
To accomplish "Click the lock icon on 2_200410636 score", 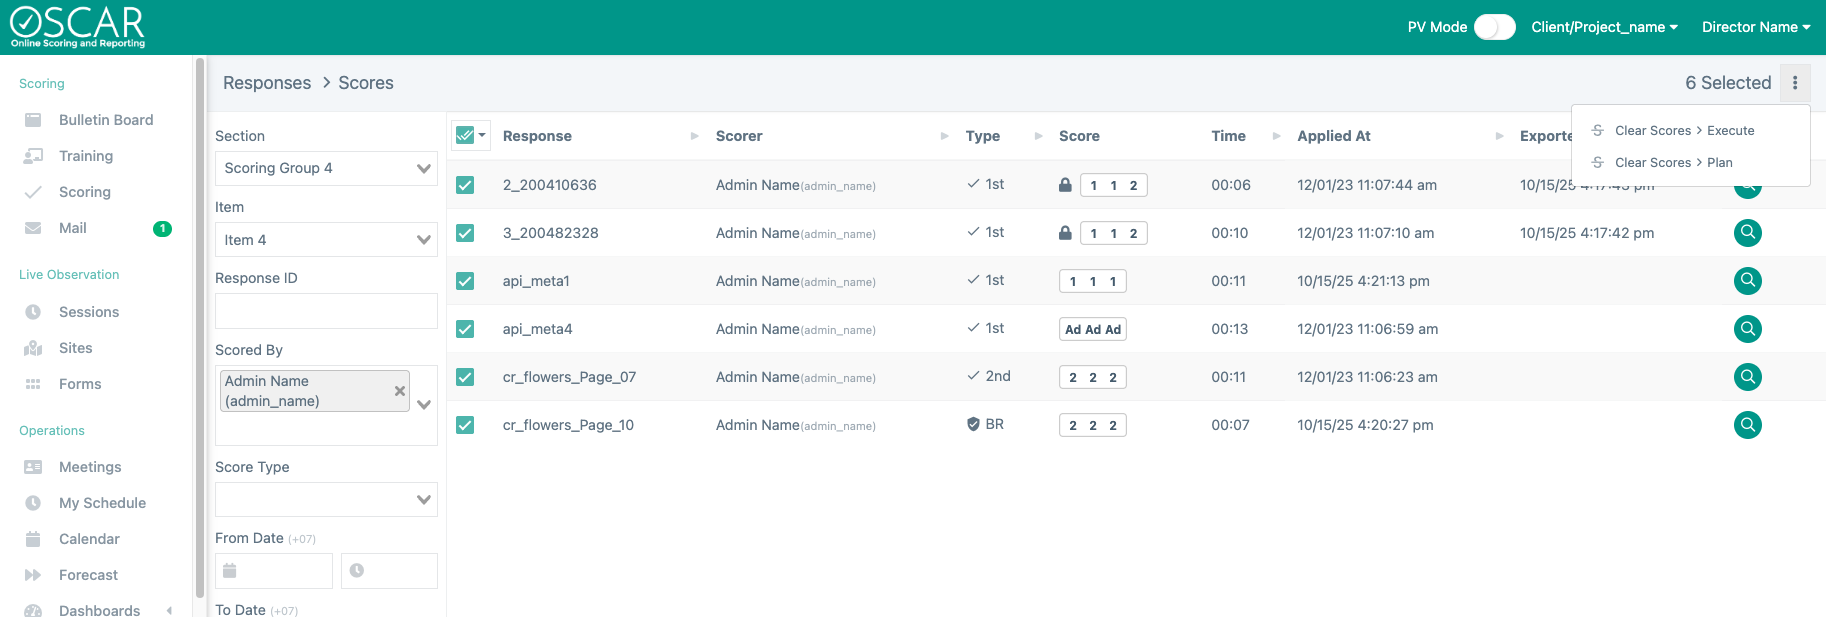I will point(1065,185).
